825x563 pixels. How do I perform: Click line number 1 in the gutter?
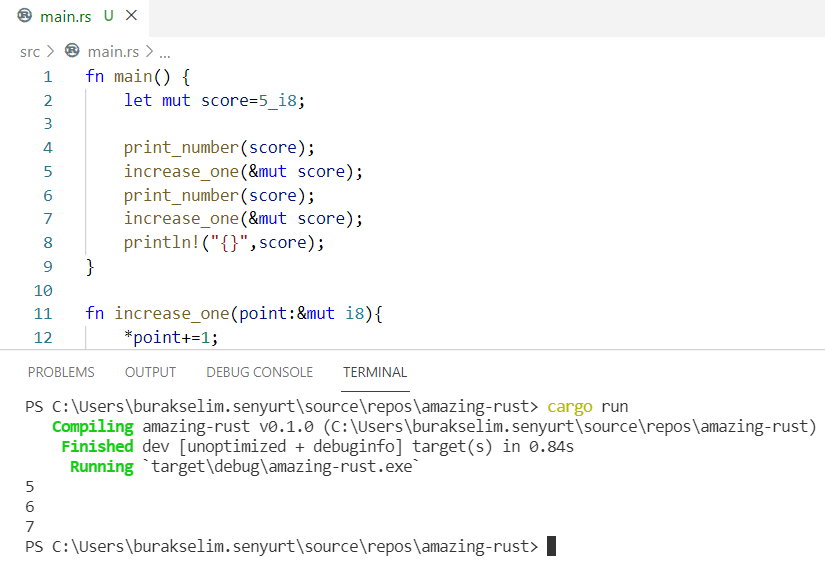pyautogui.click(x=47, y=77)
